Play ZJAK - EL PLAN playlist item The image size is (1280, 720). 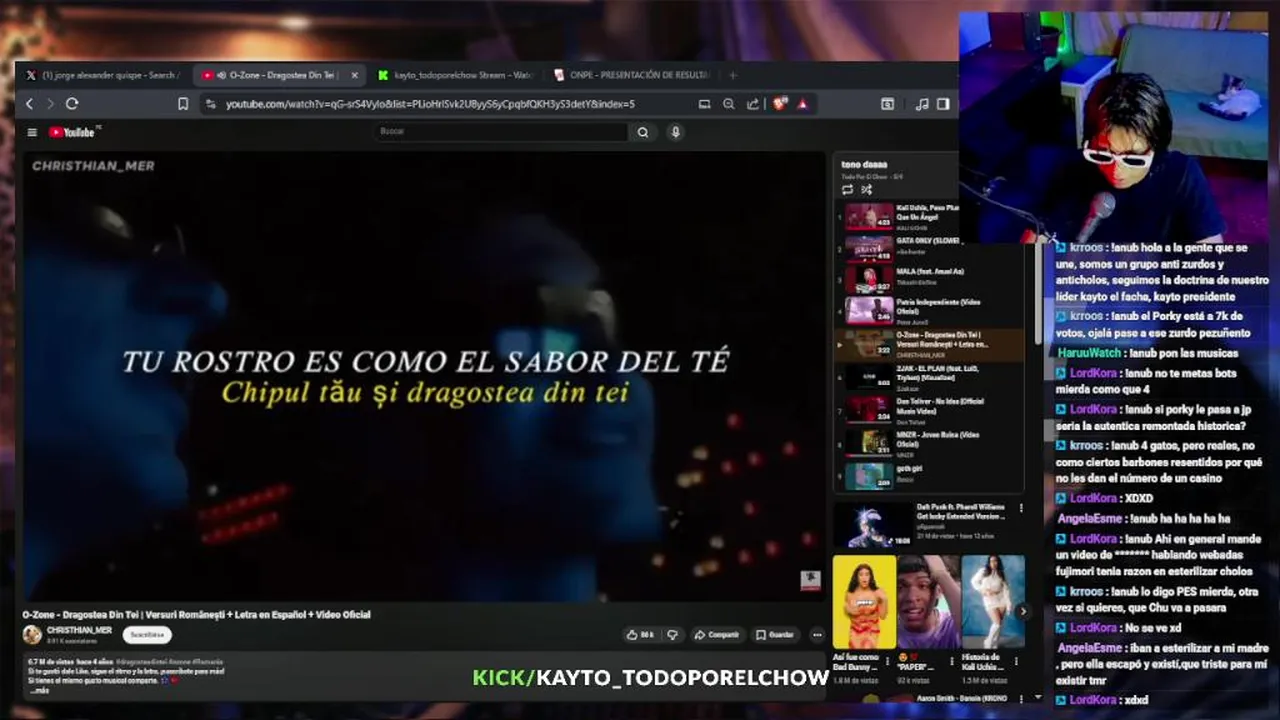[x=930, y=377]
